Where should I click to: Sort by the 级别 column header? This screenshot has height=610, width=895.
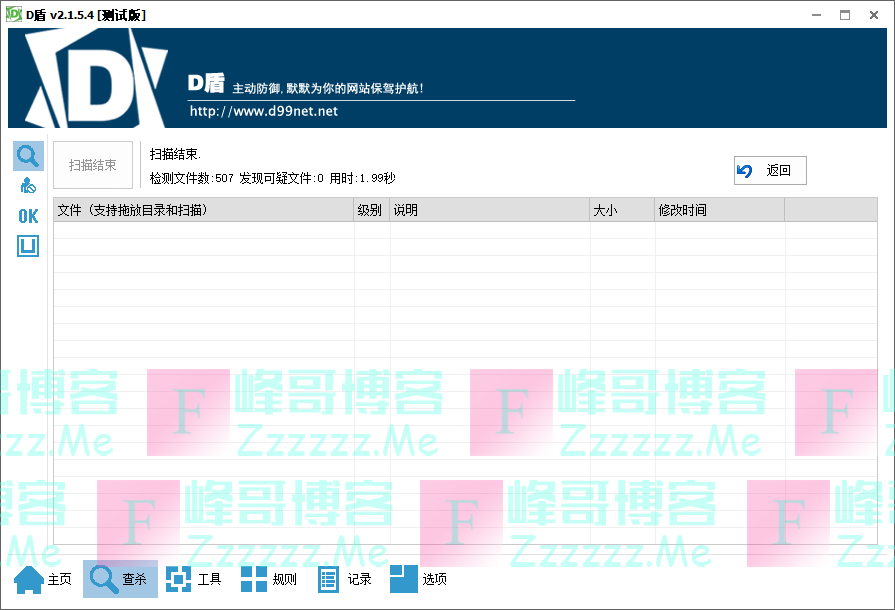pyautogui.click(x=371, y=210)
